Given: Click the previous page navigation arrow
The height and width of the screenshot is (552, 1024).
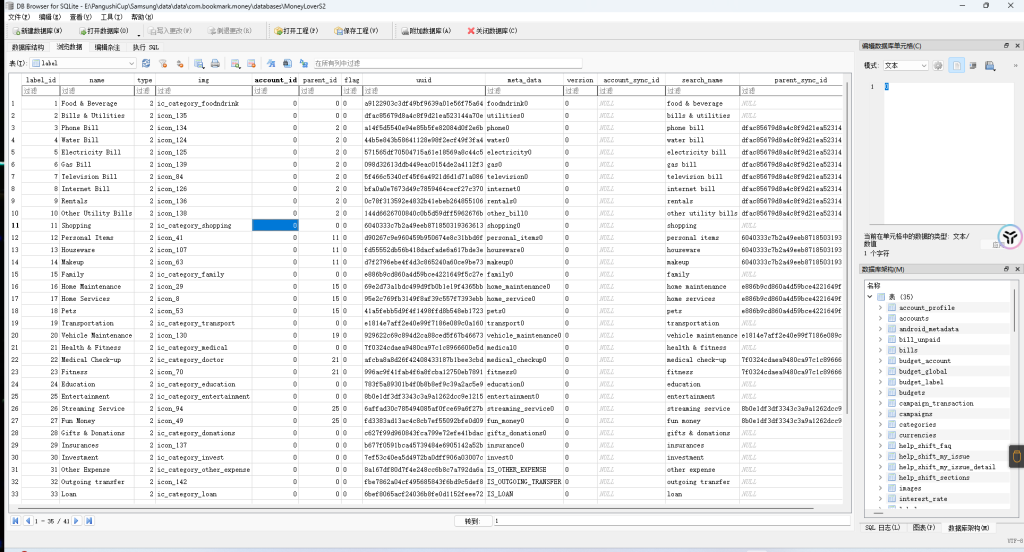Looking at the screenshot, I should tap(27, 521).
